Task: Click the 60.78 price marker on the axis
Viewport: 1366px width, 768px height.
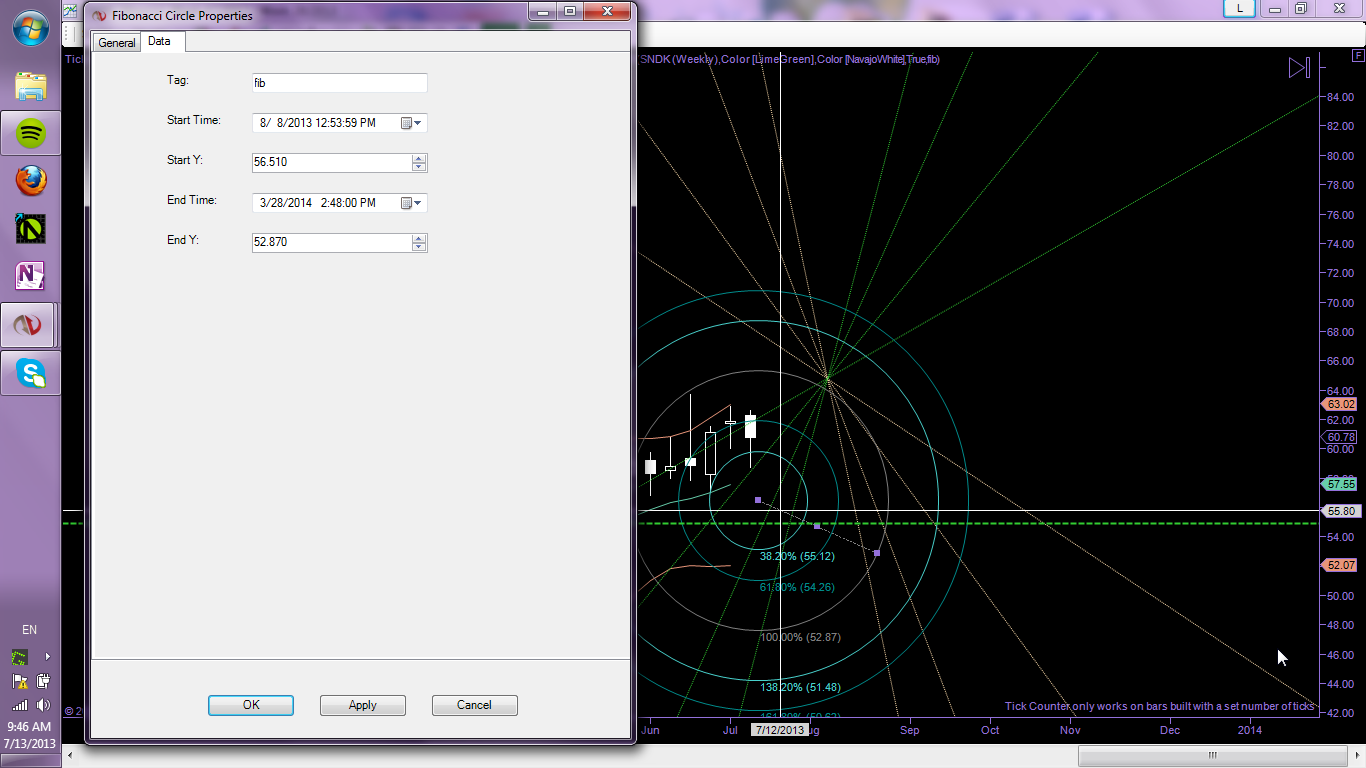Action: [x=1339, y=437]
